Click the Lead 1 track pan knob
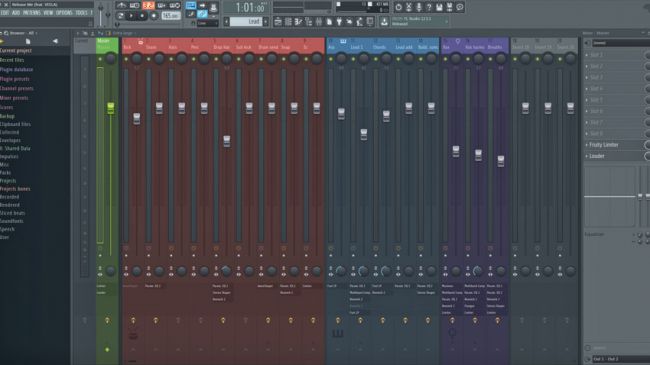This screenshot has width=650, height=365. (364, 59)
